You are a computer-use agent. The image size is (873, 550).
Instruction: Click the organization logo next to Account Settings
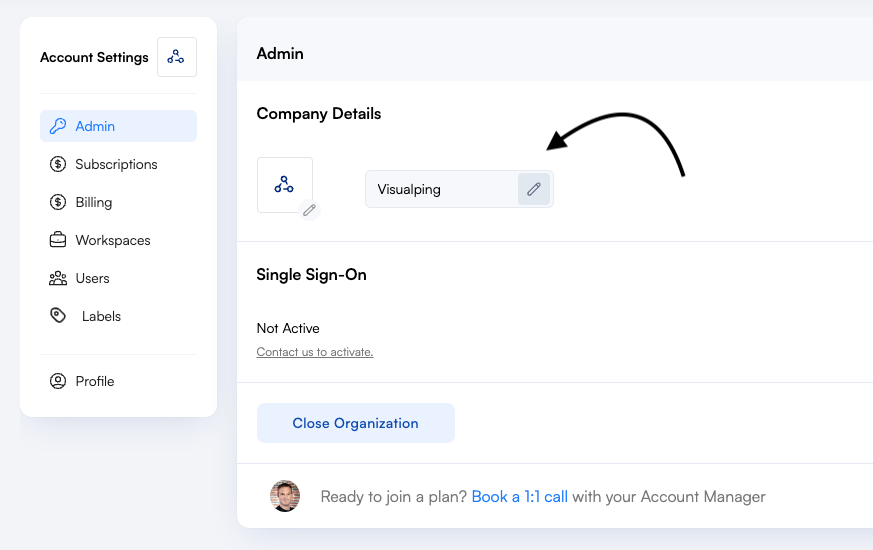[x=176, y=57]
